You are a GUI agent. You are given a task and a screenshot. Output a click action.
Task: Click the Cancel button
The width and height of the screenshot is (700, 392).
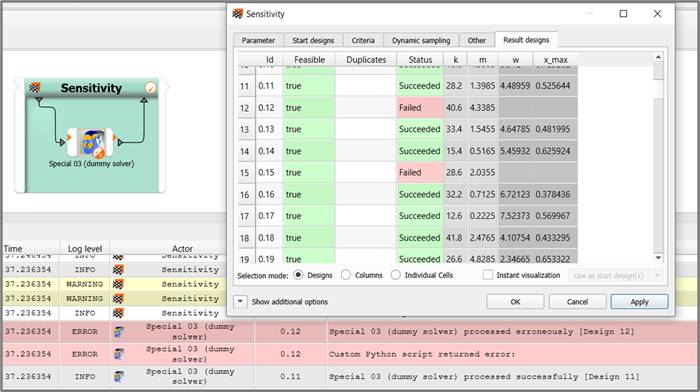577,302
